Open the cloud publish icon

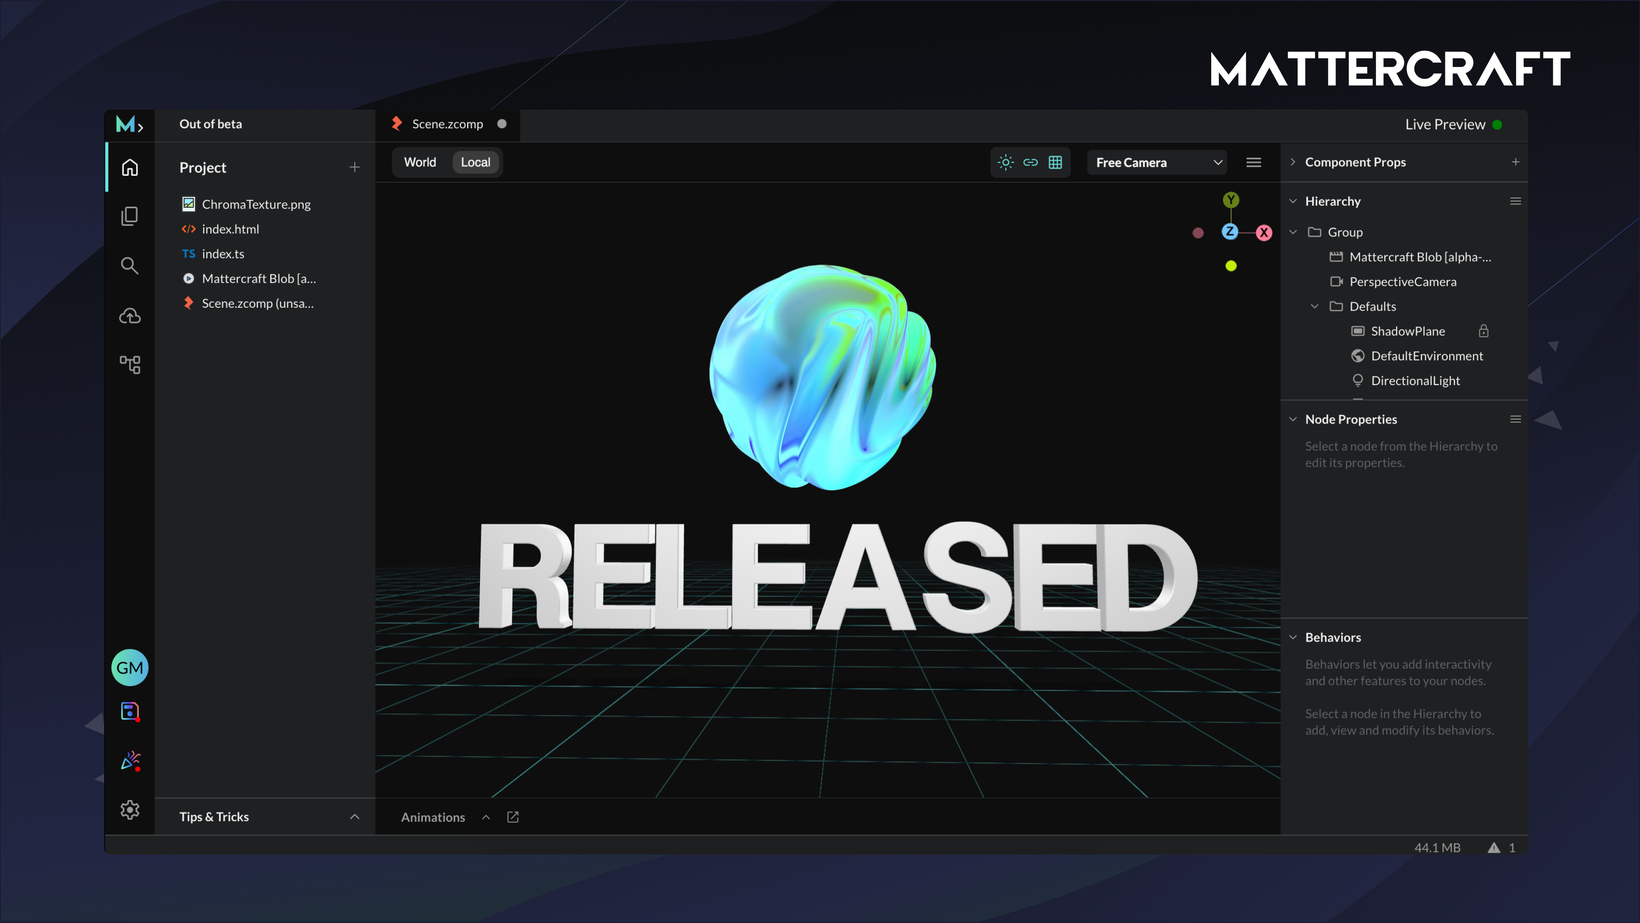pos(130,315)
